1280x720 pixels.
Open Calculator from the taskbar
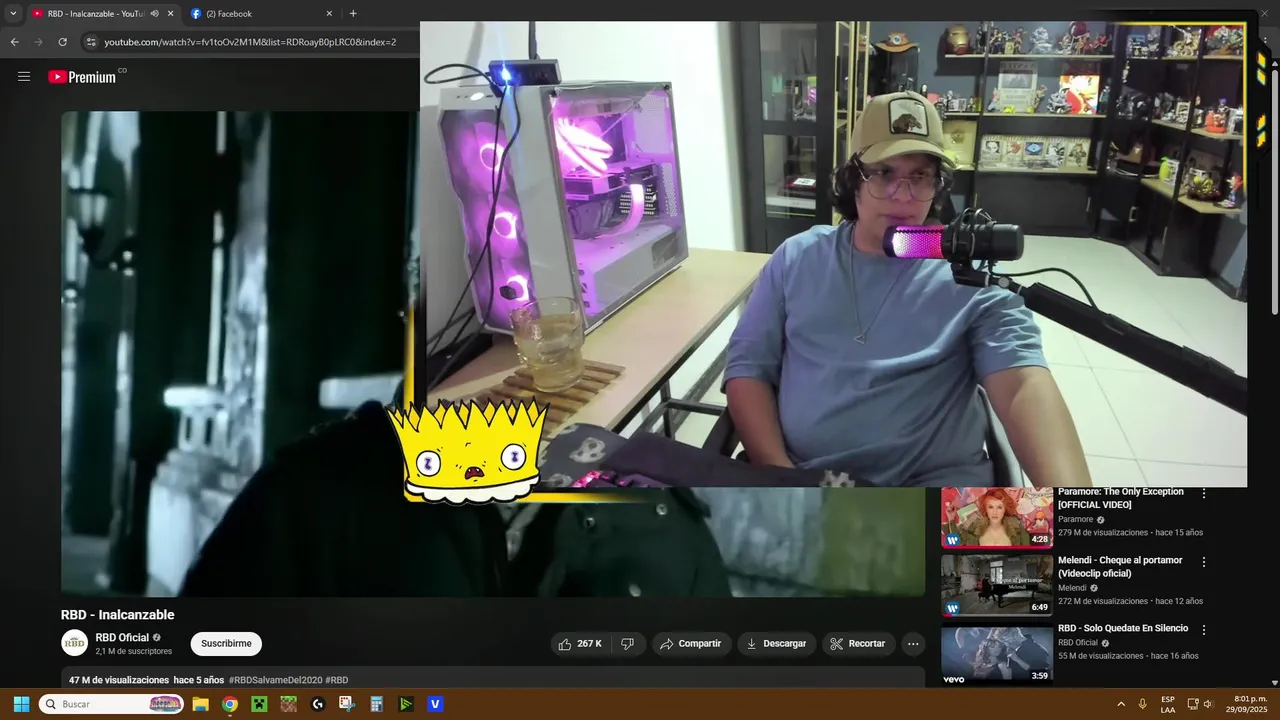pos(376,704)
